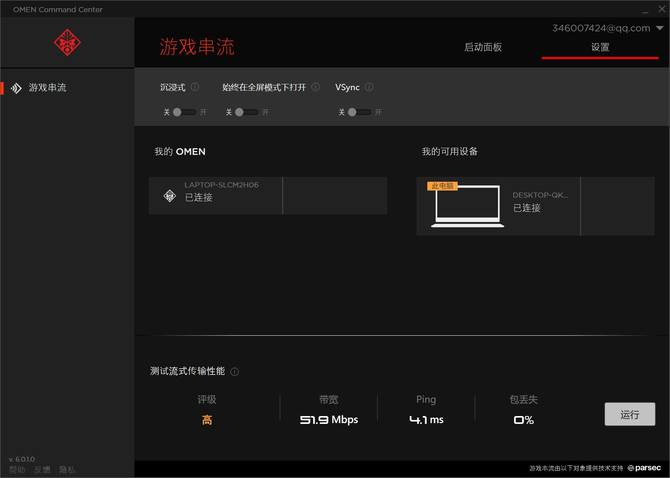Click the 51.9 Mbps bandwidth value

pyautogui.click(x=329, y=420)
